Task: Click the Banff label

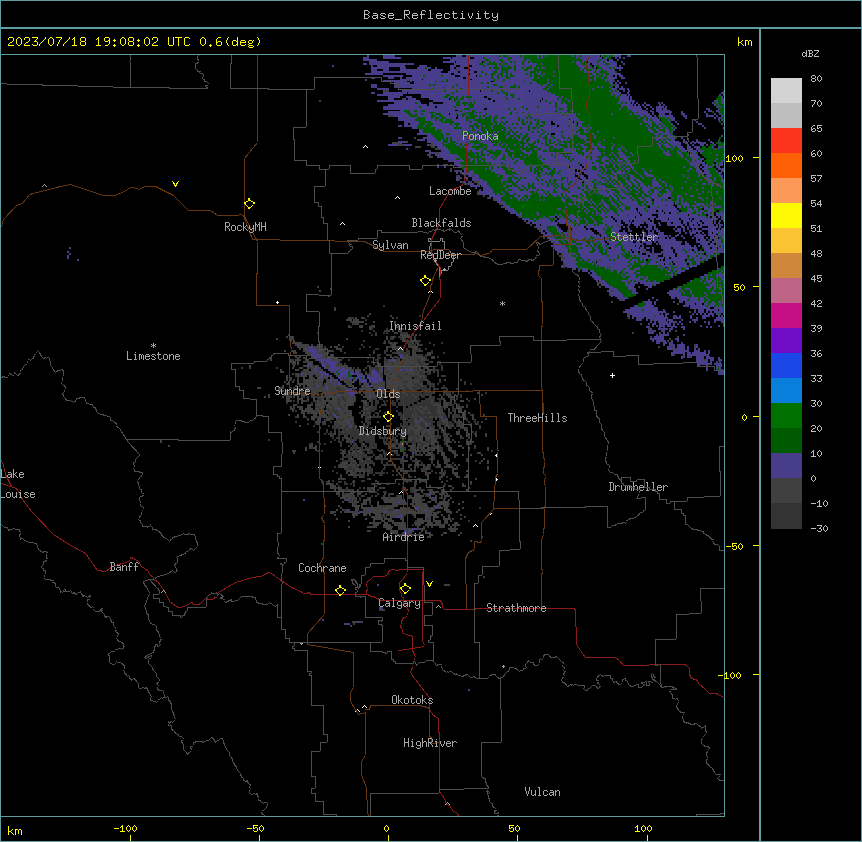Action: pos(124,567)
